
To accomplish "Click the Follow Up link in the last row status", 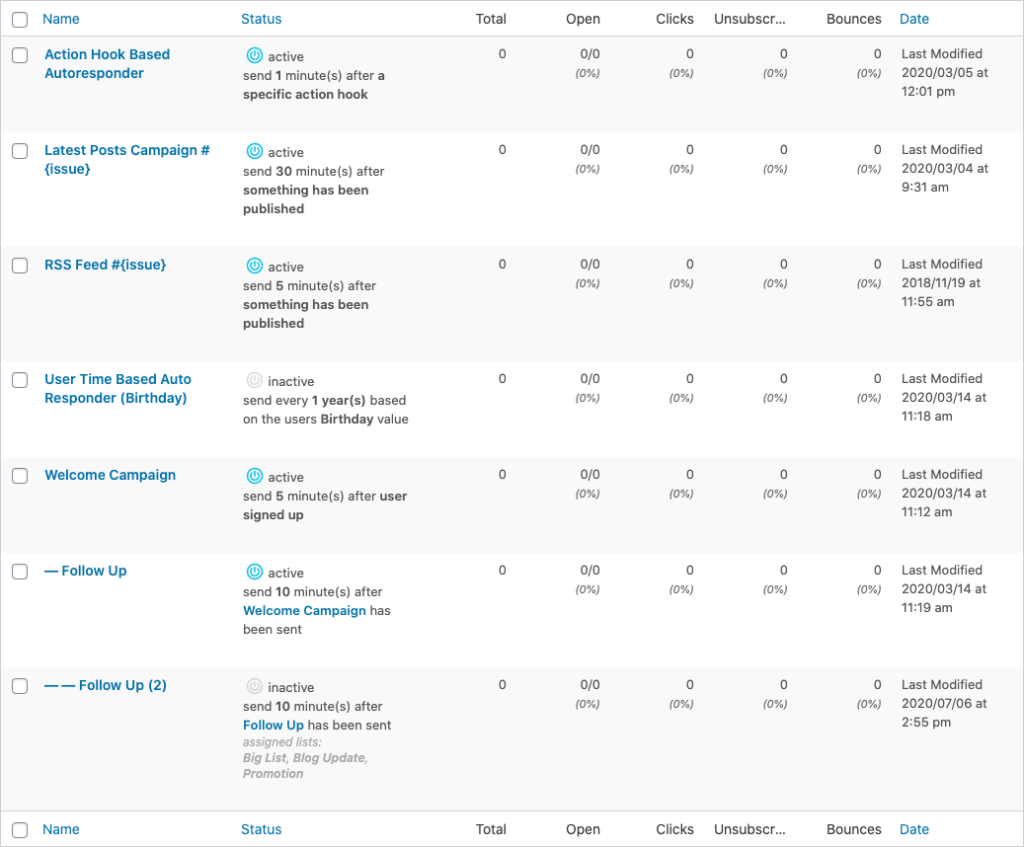I will click(x=273, y=725).
